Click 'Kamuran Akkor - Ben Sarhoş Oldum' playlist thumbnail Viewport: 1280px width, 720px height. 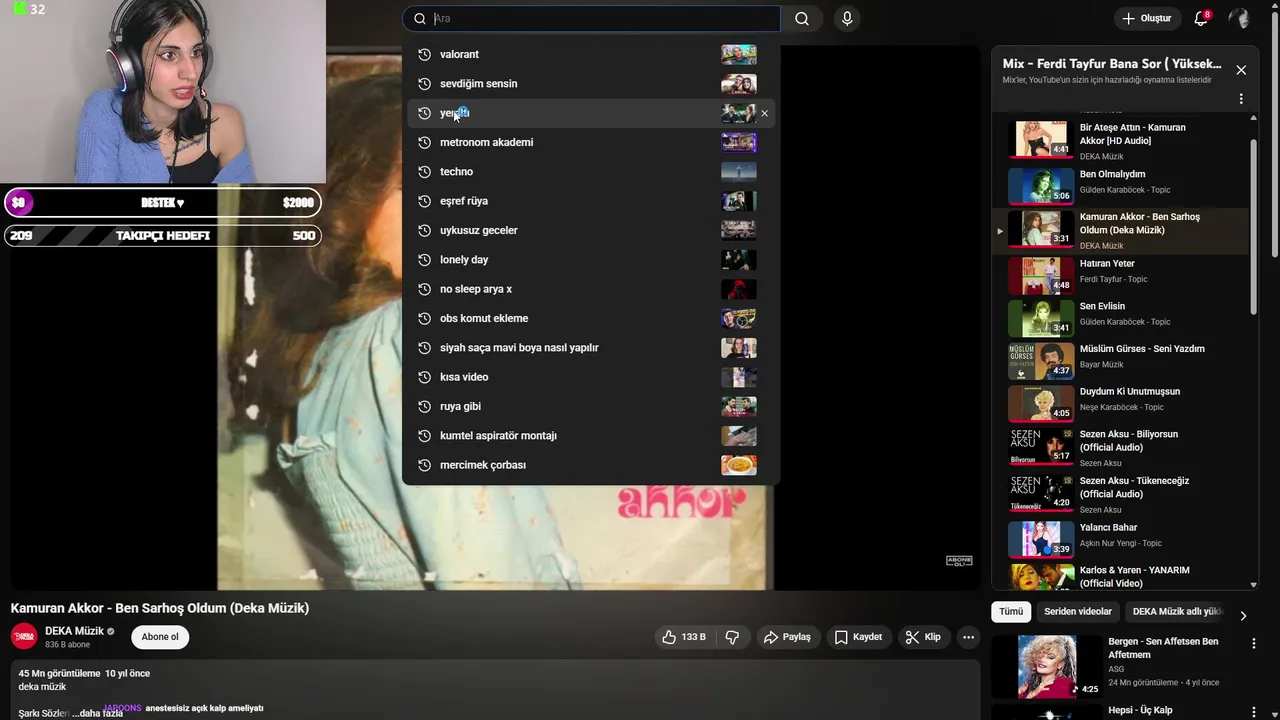(1041, 229)
